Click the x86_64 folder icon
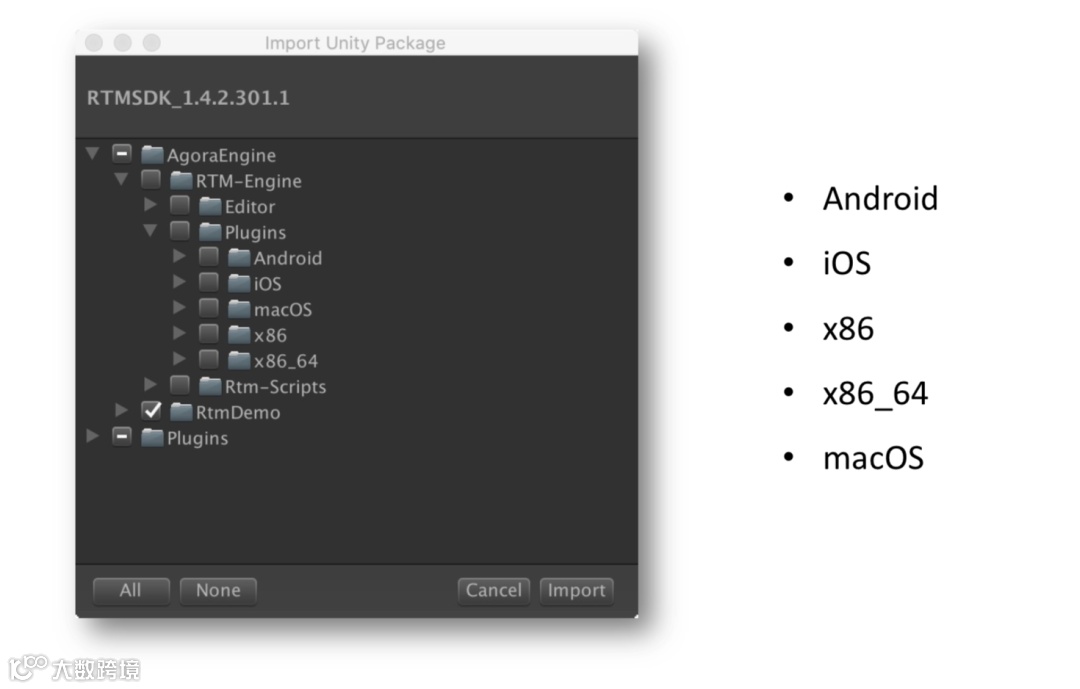The image size is (1080, 689). click(x=239, y=360)
